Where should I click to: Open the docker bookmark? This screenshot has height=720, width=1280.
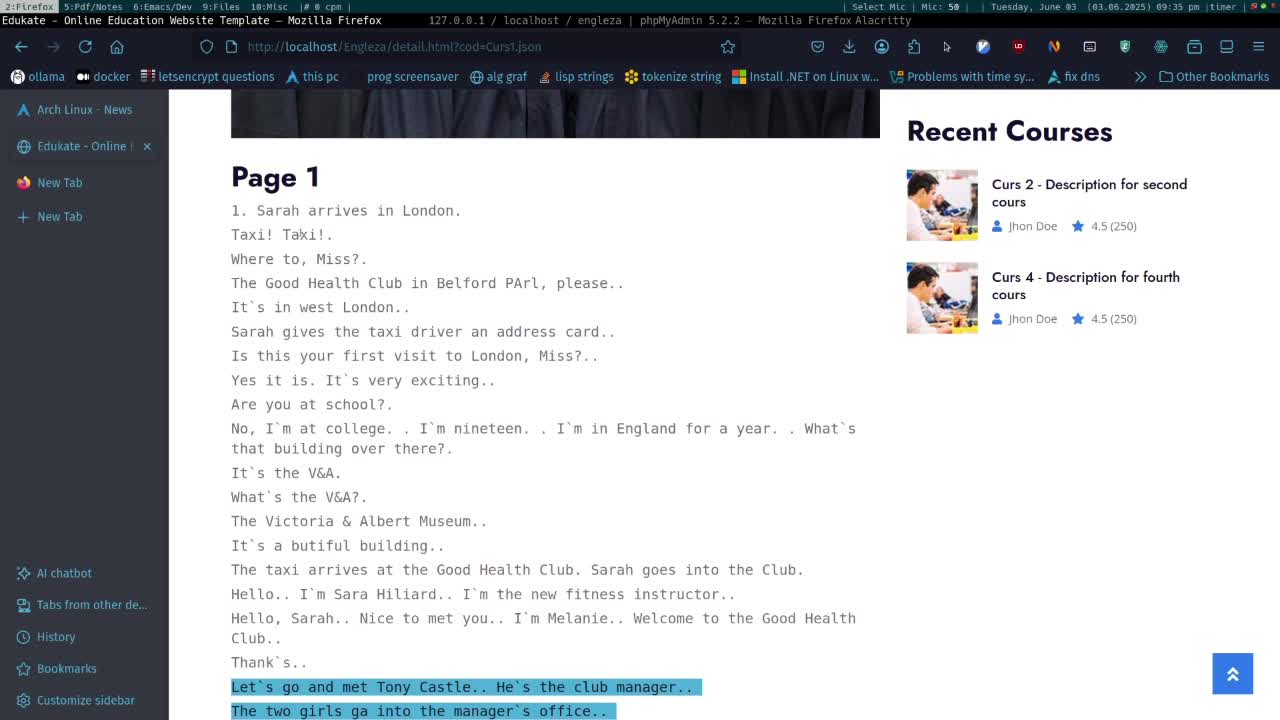point(103,76)
